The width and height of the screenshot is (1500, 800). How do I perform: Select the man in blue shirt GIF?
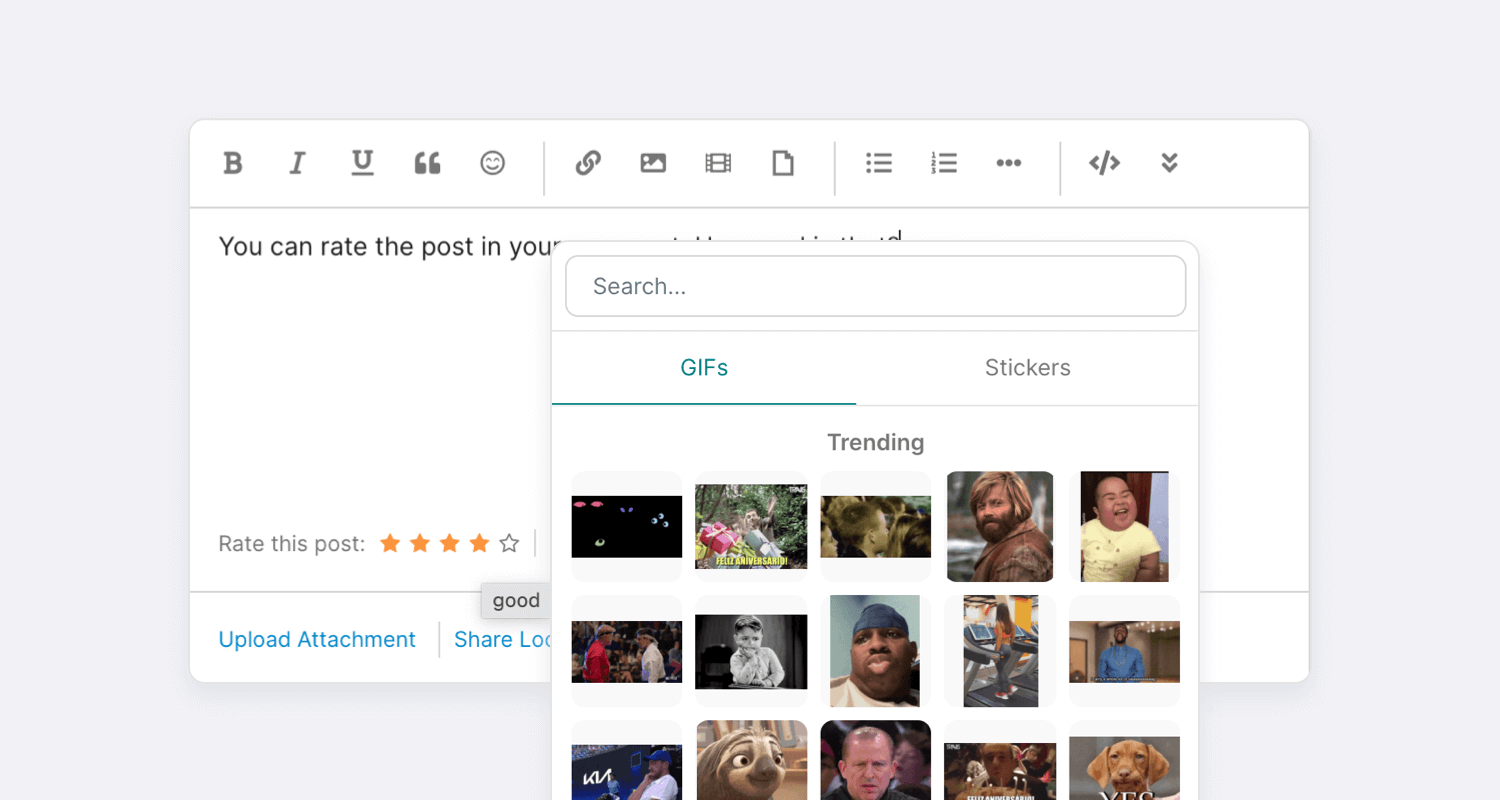(1125, 651)
